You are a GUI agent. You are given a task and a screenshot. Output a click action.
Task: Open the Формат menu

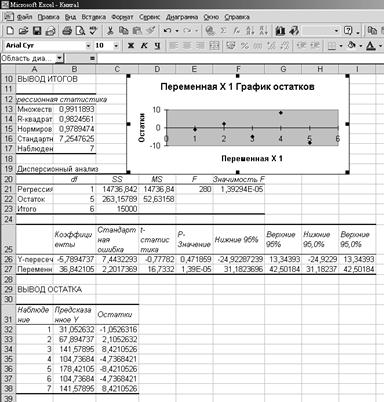(122, 17)
